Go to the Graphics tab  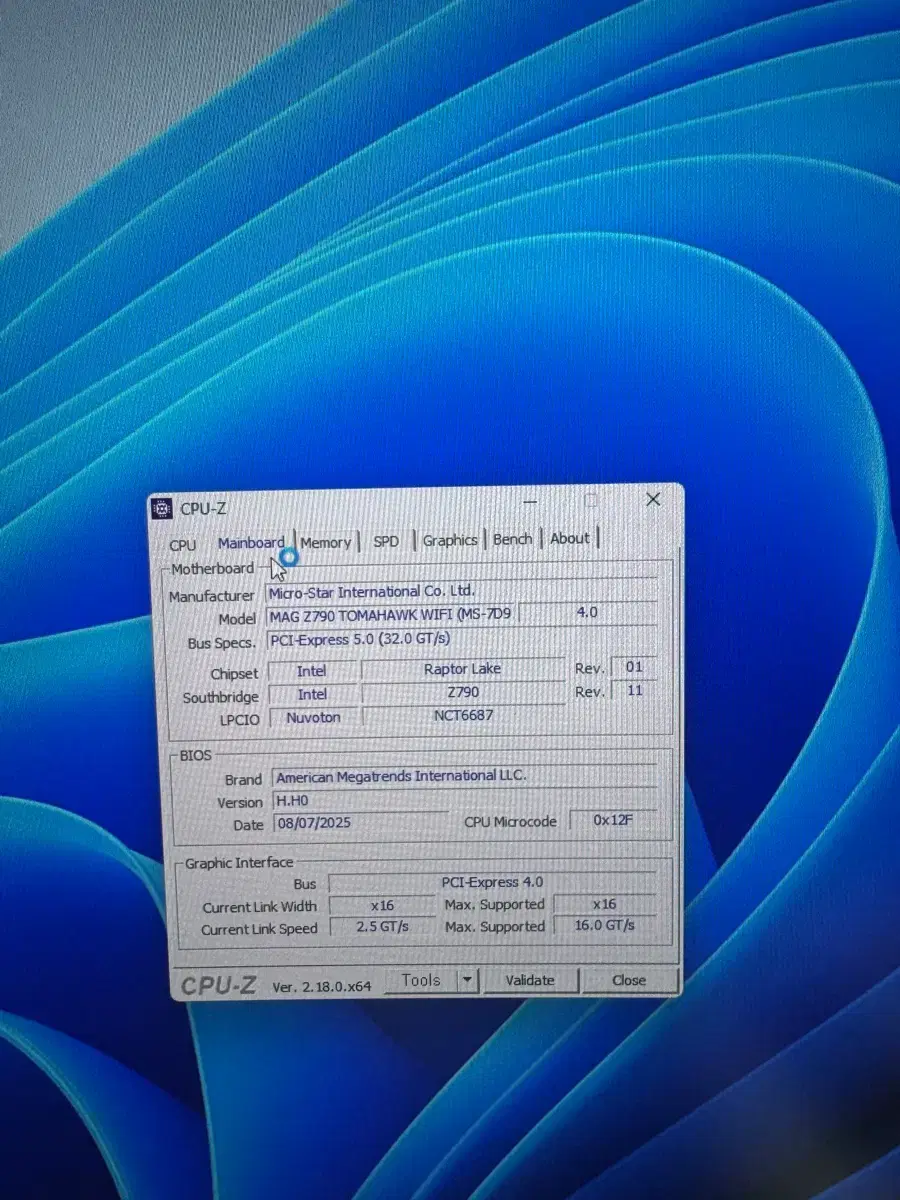(x=449, y=540)
